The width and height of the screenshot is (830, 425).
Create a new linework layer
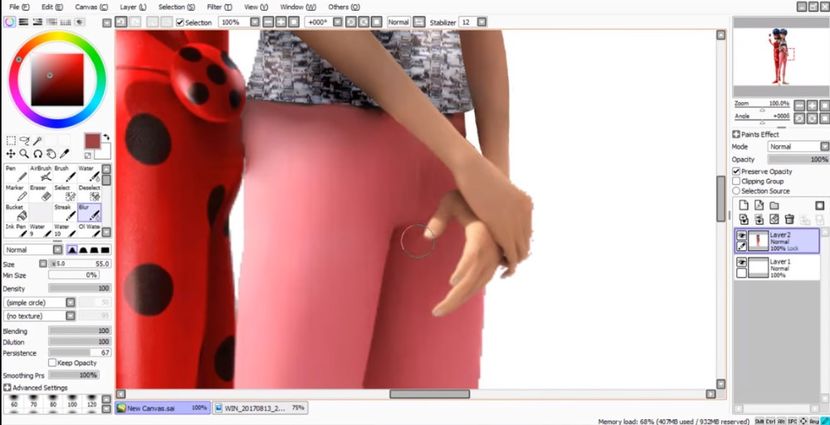point(759,205)
